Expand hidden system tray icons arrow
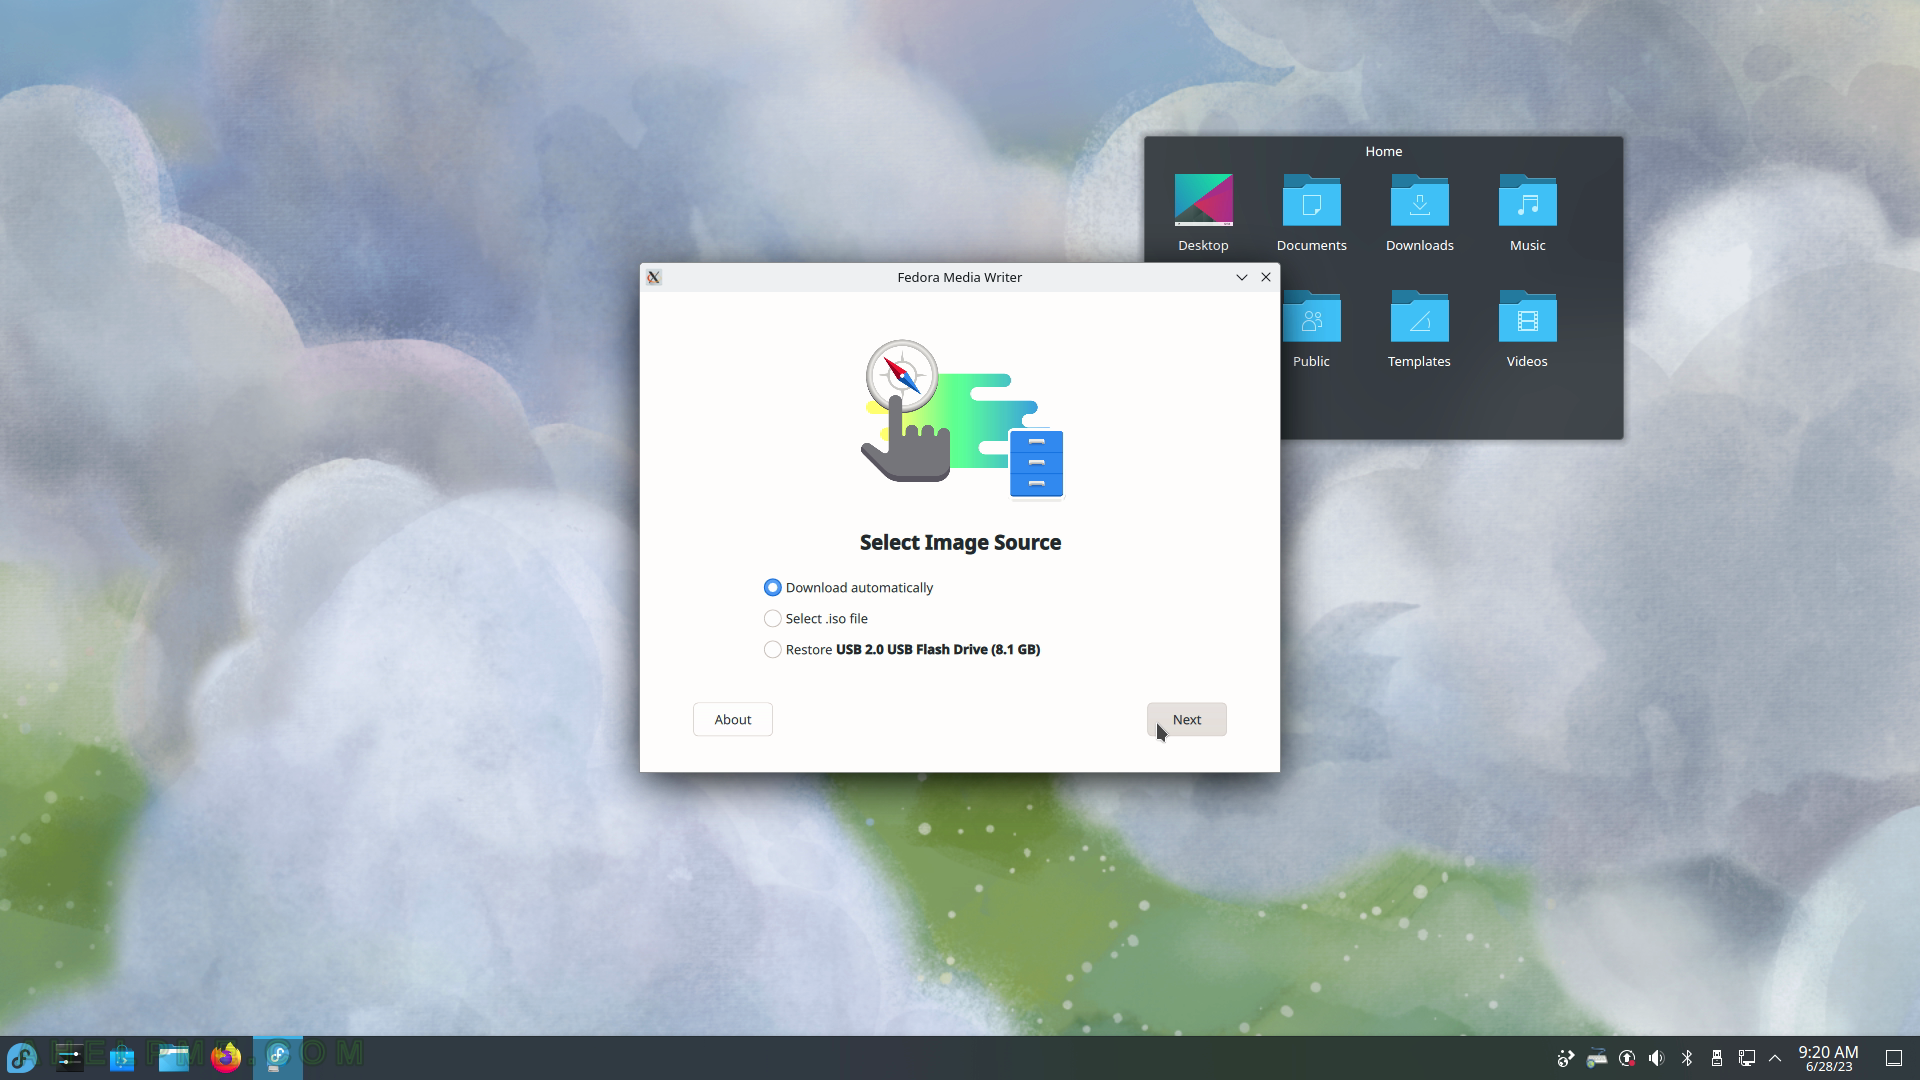The image size is (1920, 1080). (x=1775, y=1058)
